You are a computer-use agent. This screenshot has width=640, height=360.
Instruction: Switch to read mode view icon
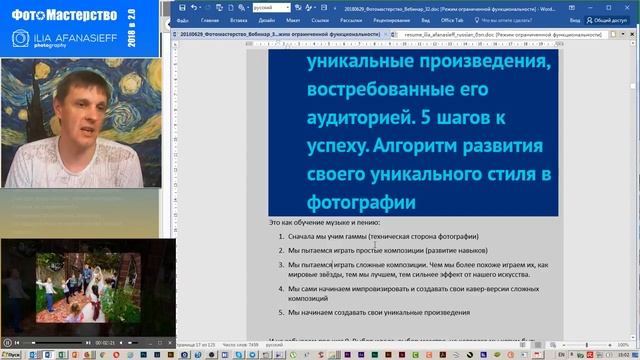(x=522, y=345)
